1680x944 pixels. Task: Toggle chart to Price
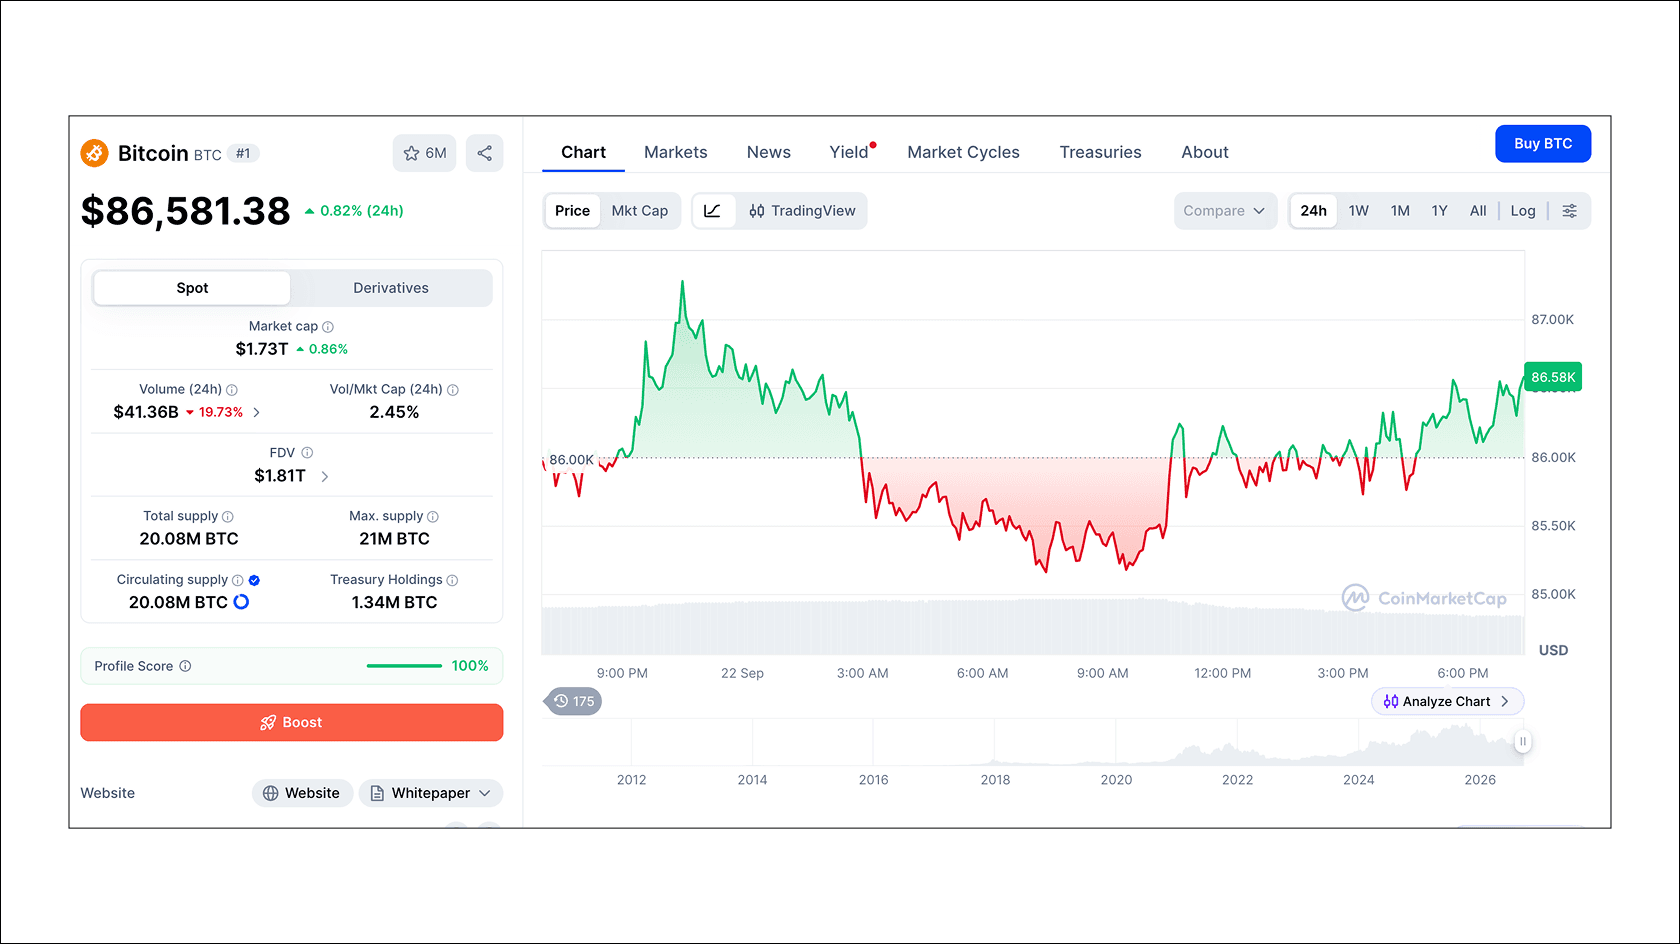572,211
